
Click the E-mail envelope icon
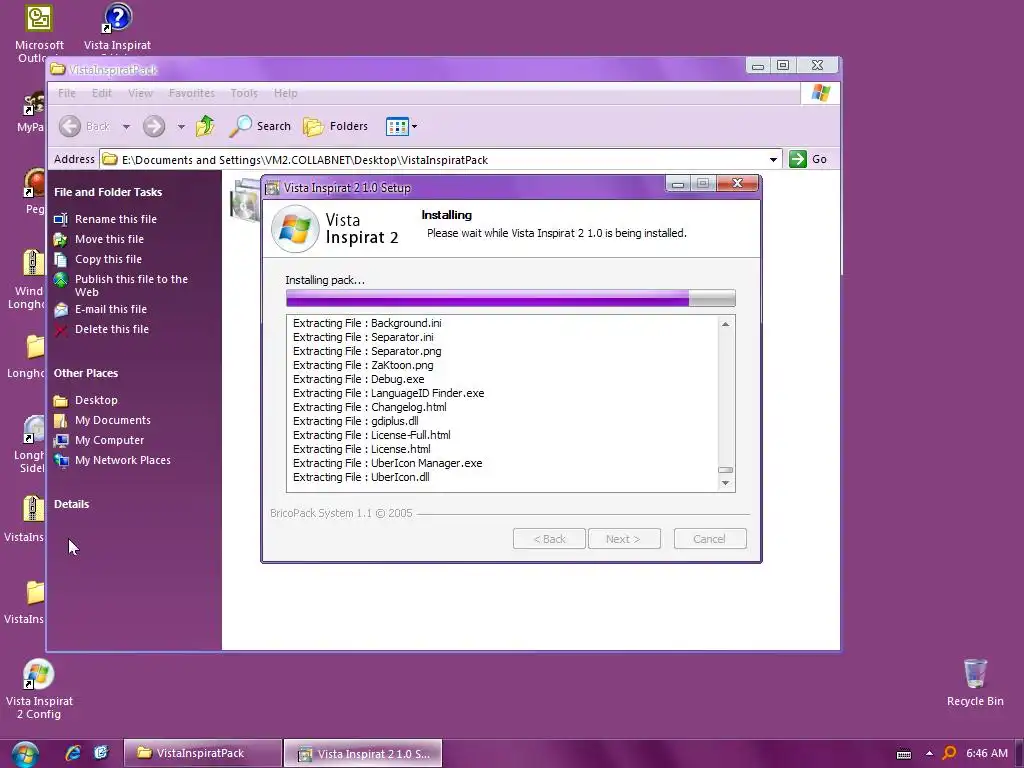(x=61, y=310)
